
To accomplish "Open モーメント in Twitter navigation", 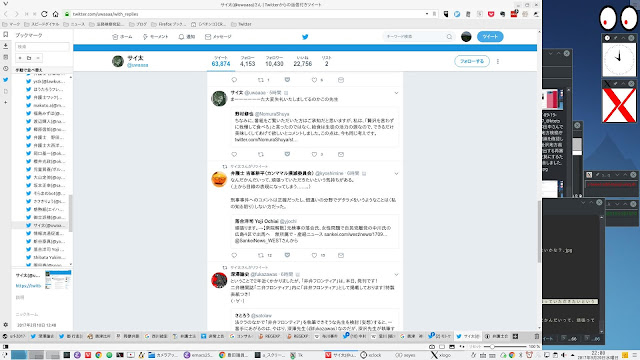I will coord(155,37).
